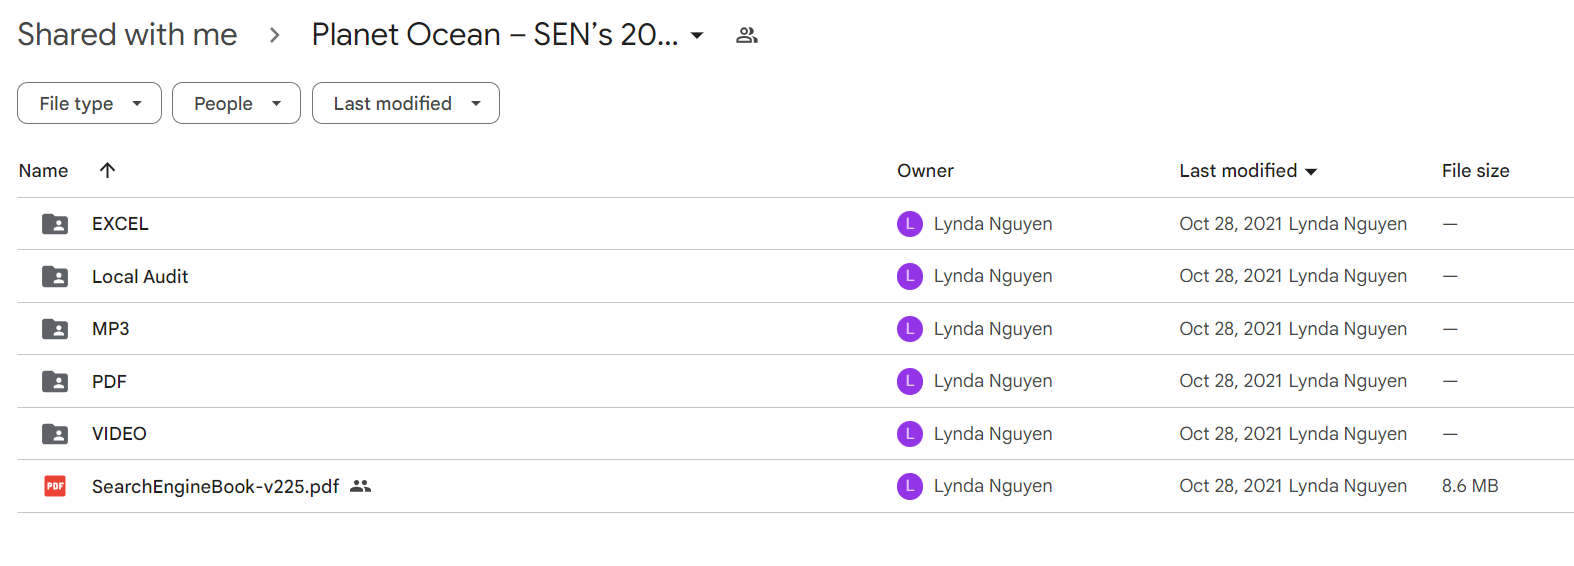Select the Owner column header

tap(925, 171)
